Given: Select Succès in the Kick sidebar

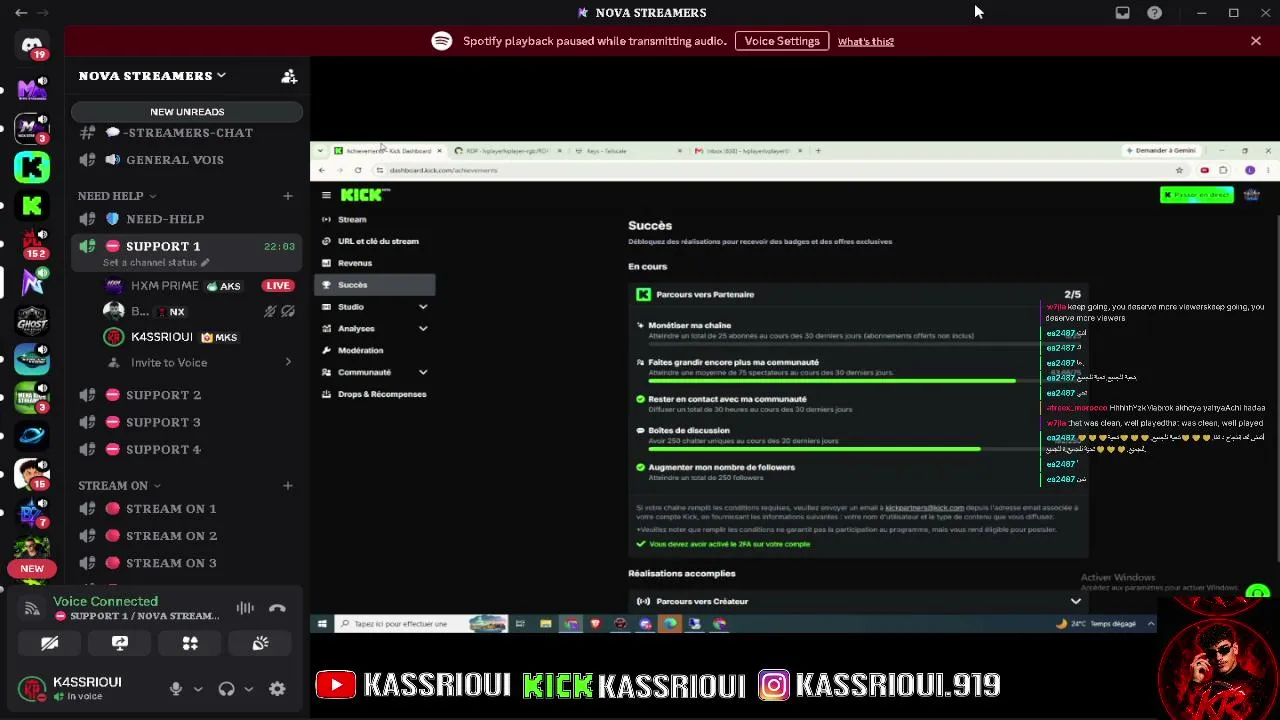Looking at the screenshot, I should click(x=375, y=285).
